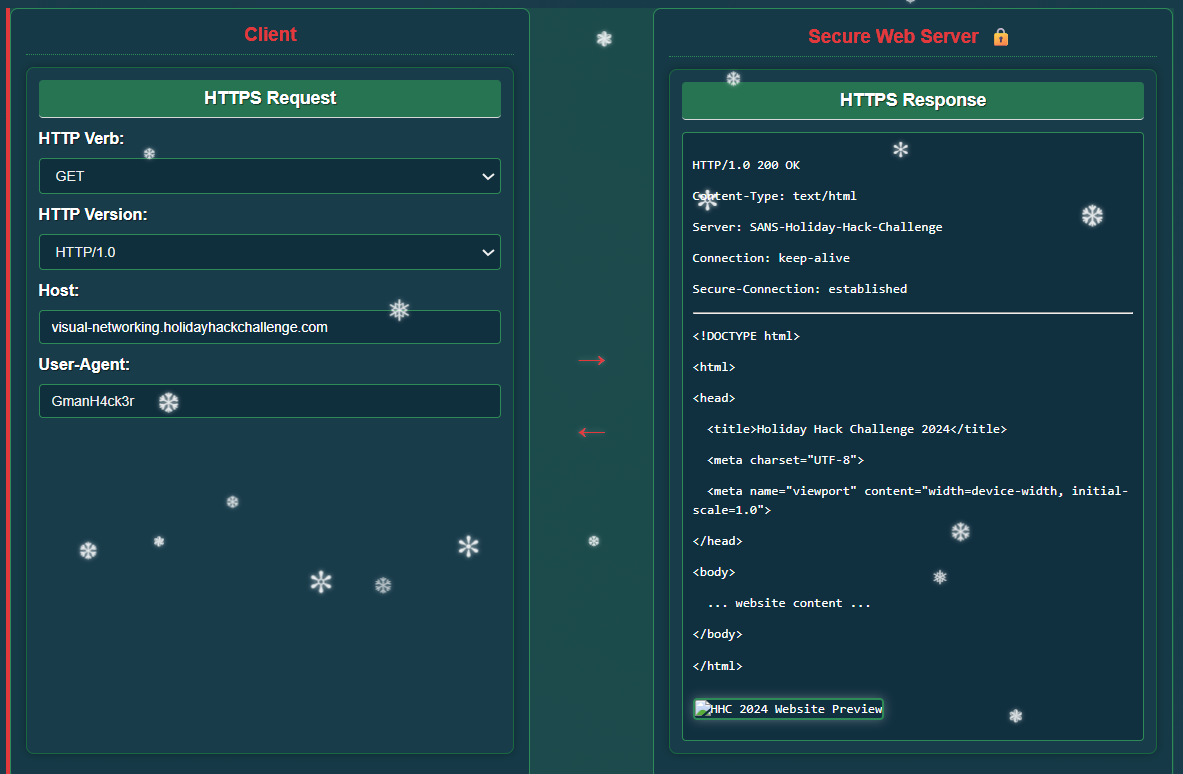Click the "Server: SANS-Holiday-Hack-Challenge" header line
The height and width of the screenshot is (774, 1183).
tap(817, 227)
